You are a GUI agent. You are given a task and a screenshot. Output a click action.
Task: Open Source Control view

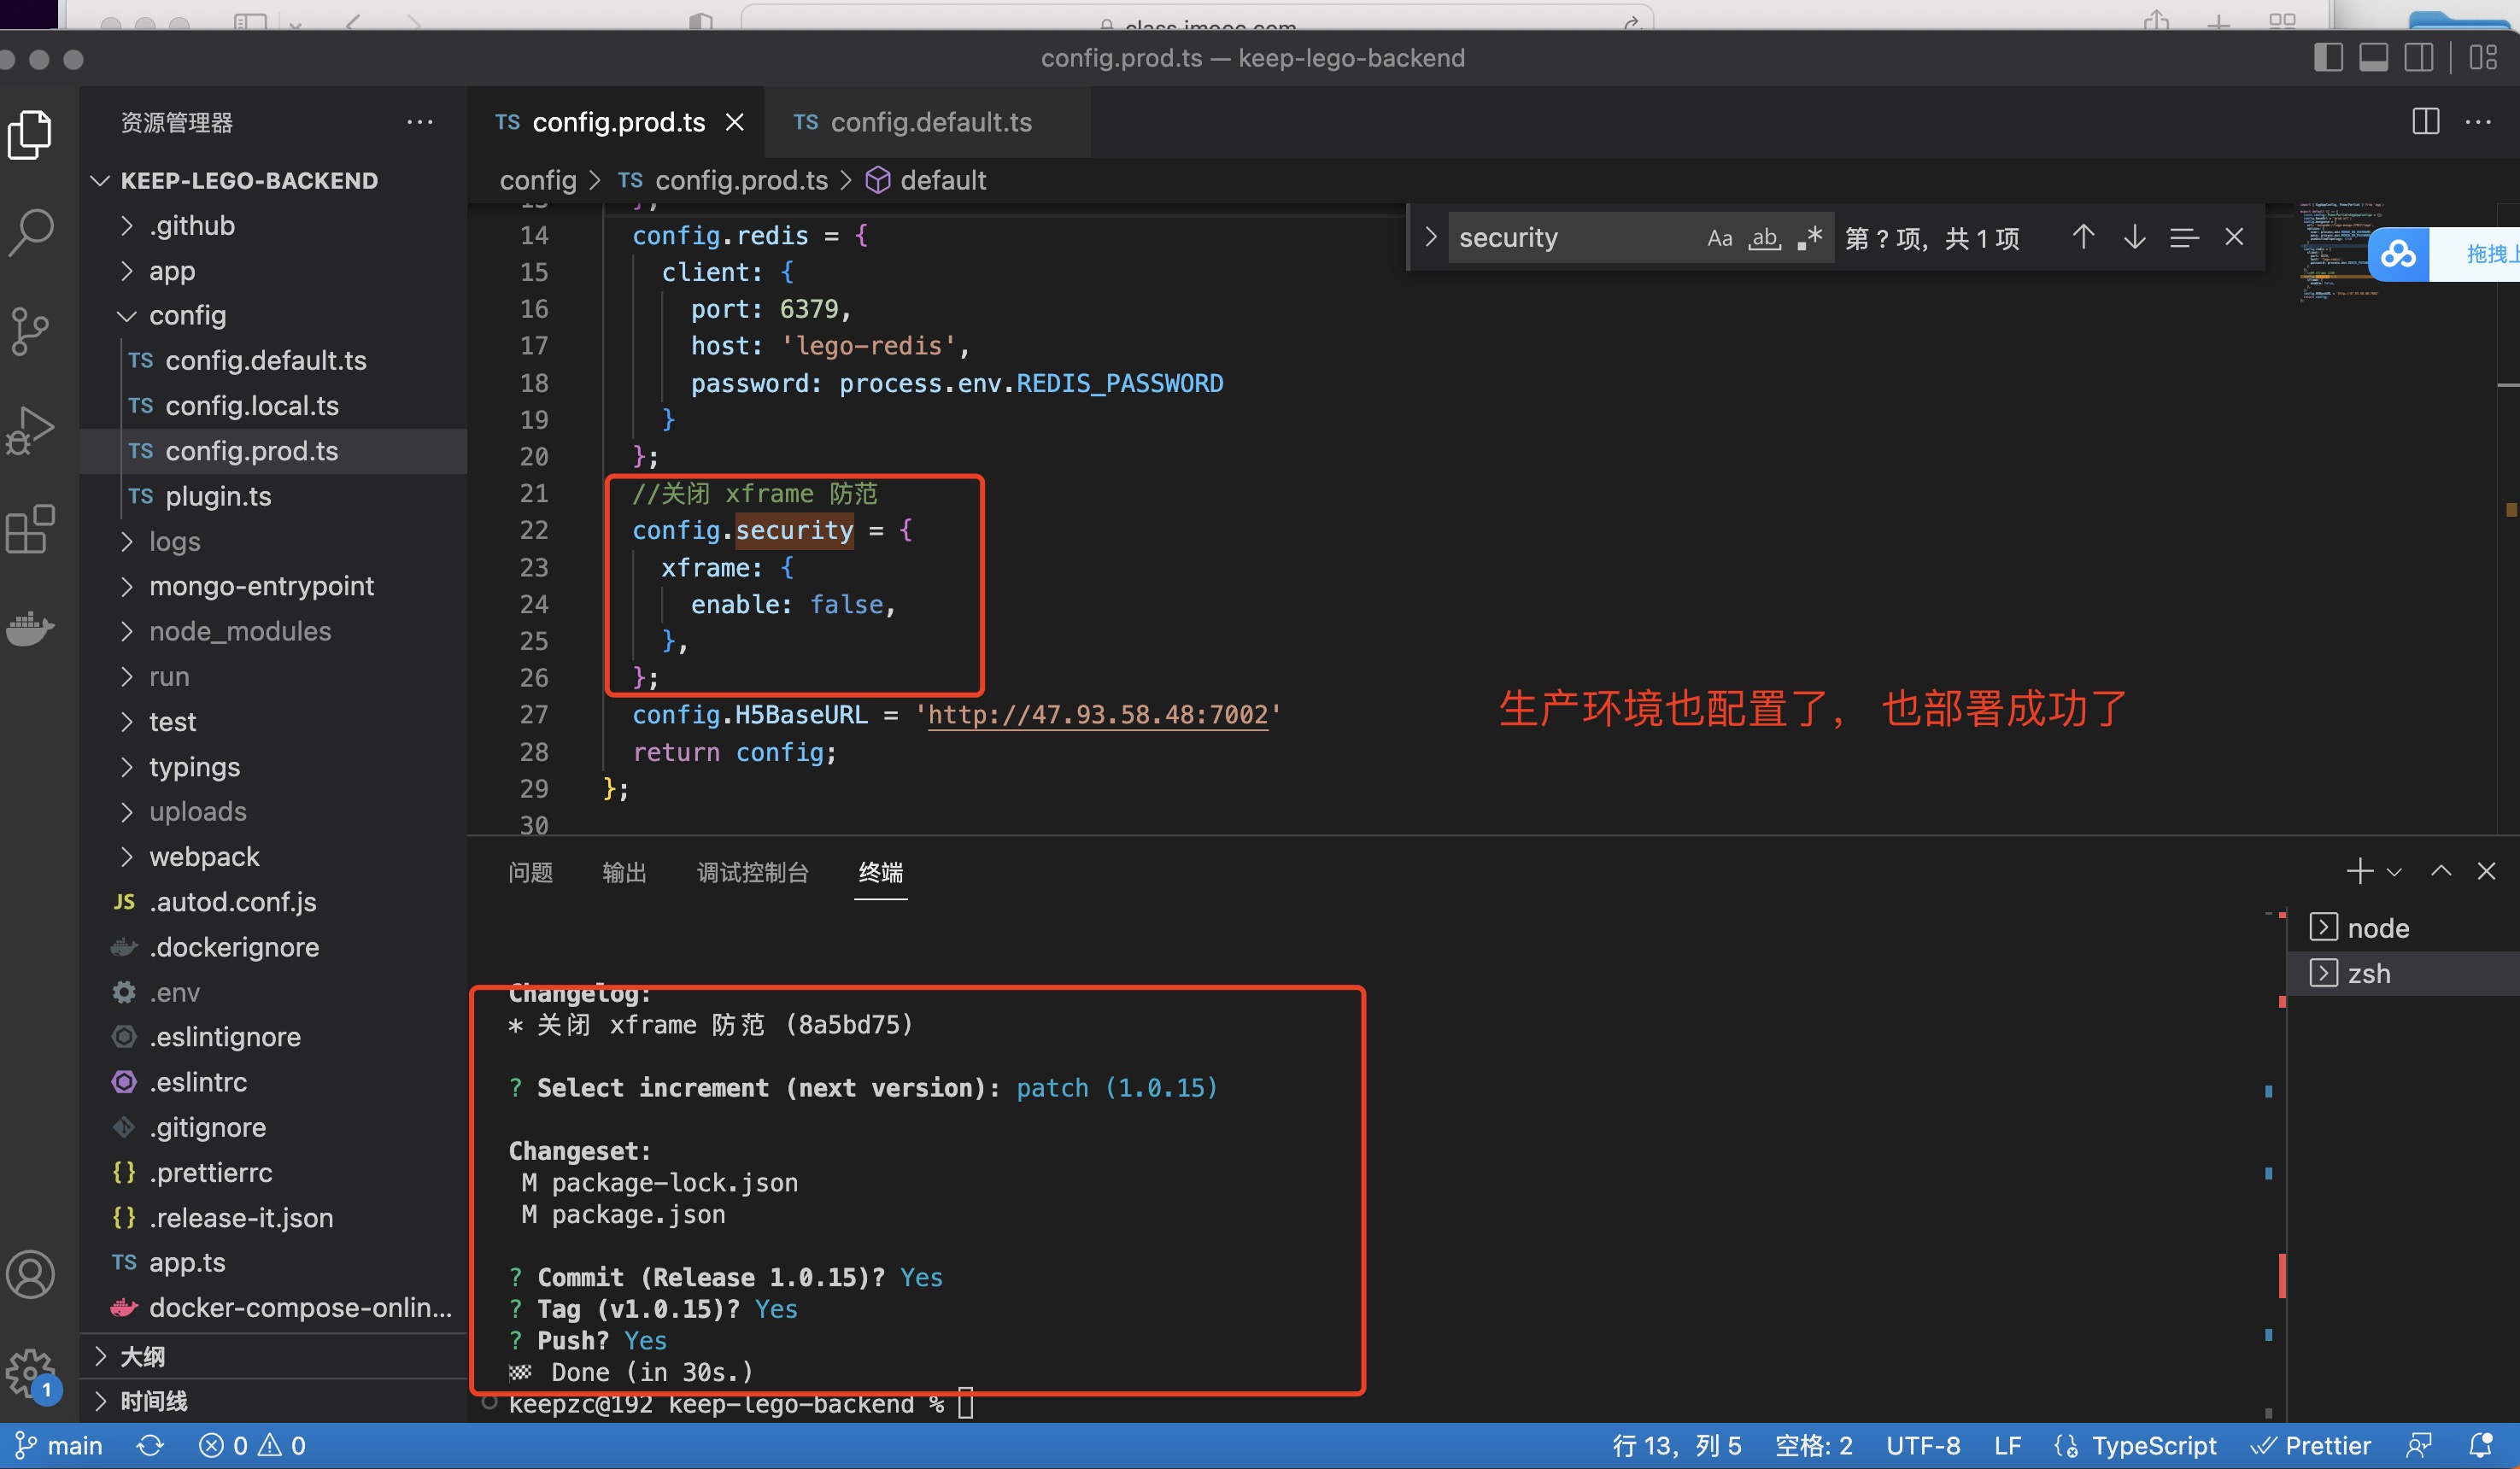31,331
